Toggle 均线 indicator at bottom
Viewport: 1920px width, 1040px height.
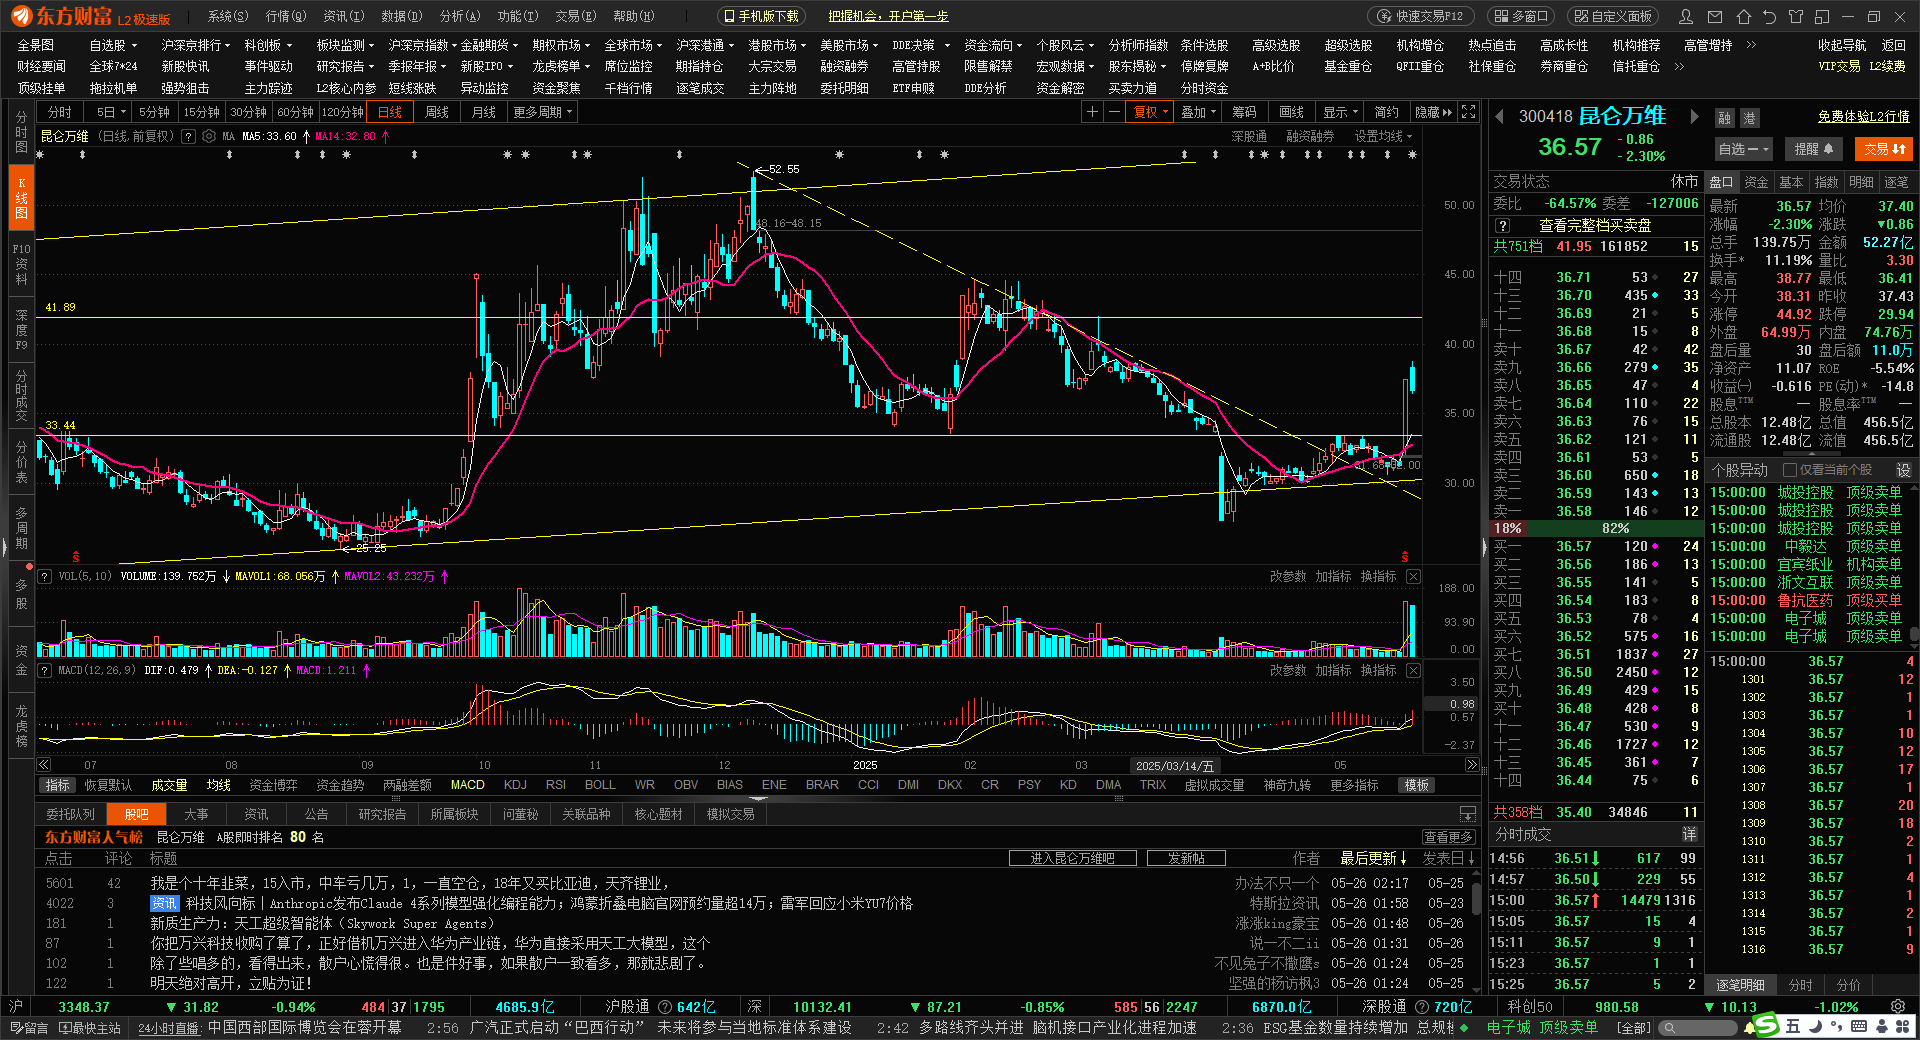coord(218,785)
